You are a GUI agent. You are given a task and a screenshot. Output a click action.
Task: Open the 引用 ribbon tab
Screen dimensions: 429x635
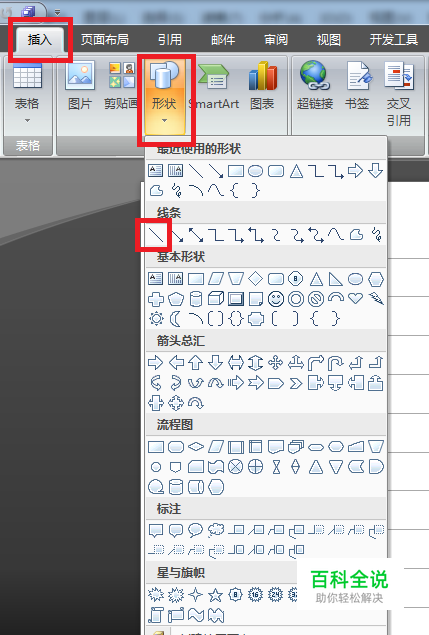[x=170, y=40]
